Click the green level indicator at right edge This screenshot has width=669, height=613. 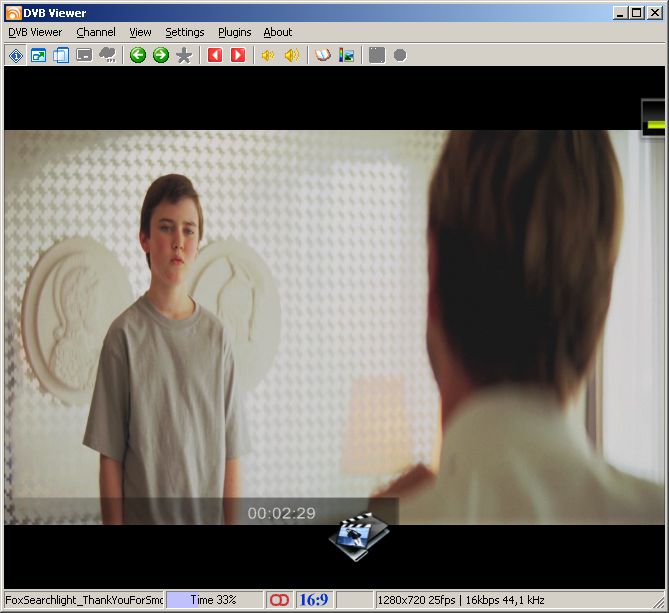click(x=656, y=125)
